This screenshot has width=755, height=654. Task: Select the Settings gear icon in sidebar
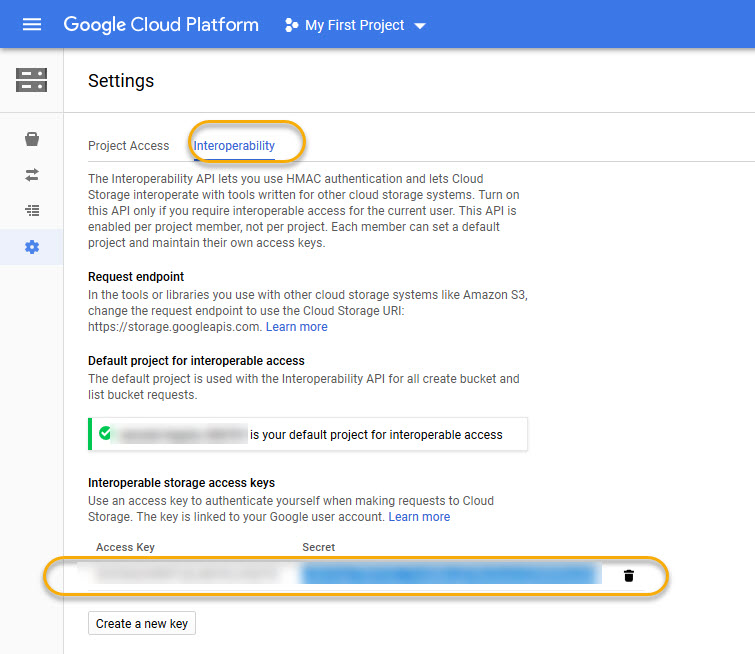(32, 247)
